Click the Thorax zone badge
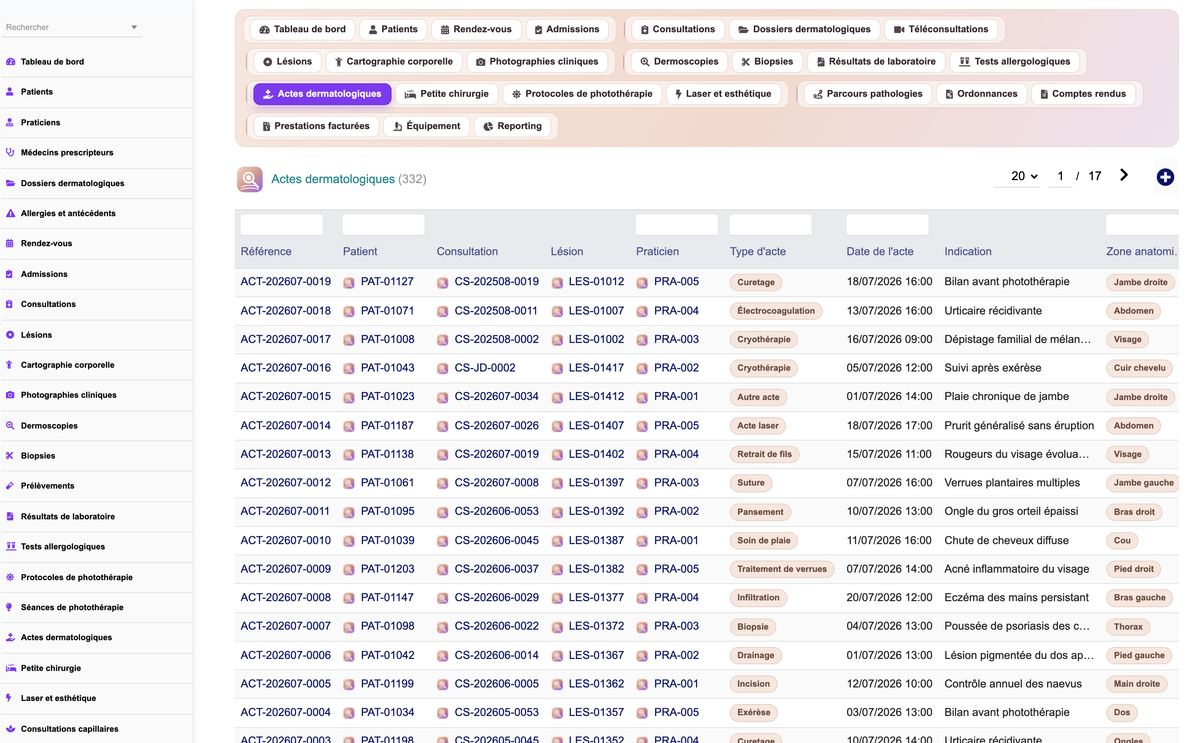The image size is (1200, 743). click(x=1128, y=627)
